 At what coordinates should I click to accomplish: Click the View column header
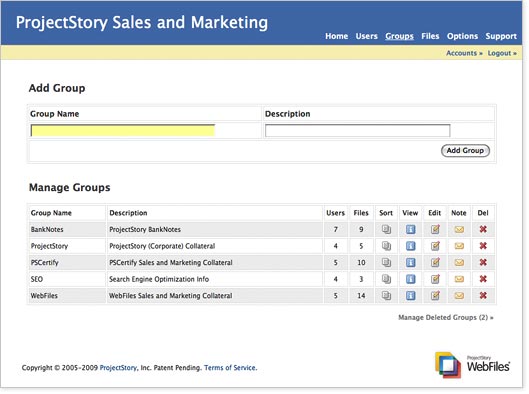click(x=410, y=213)
